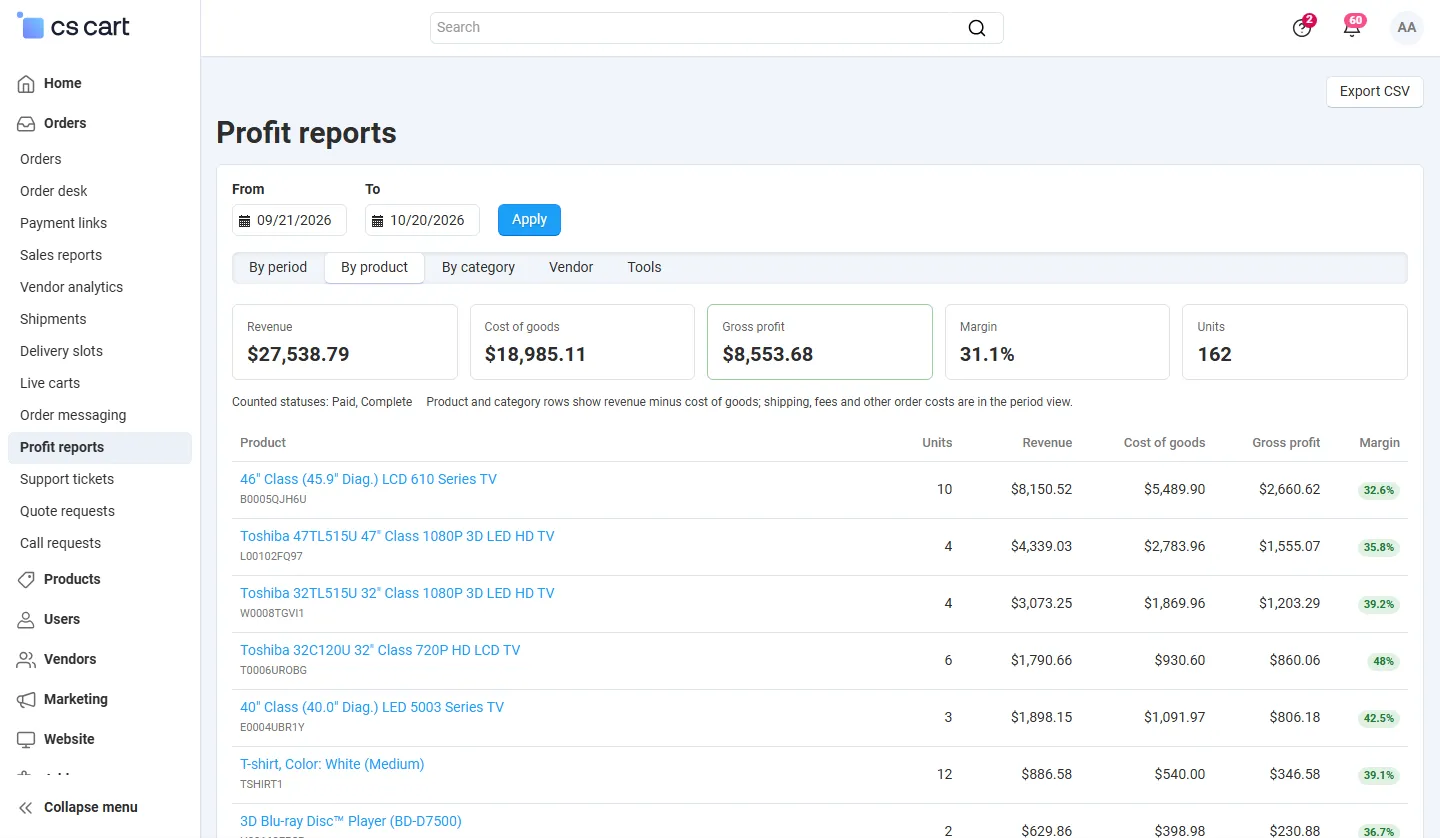This screenshot has height=838, width=1440.
Task: Open Order desk in the sidebar
Action: tap(54, 191)
